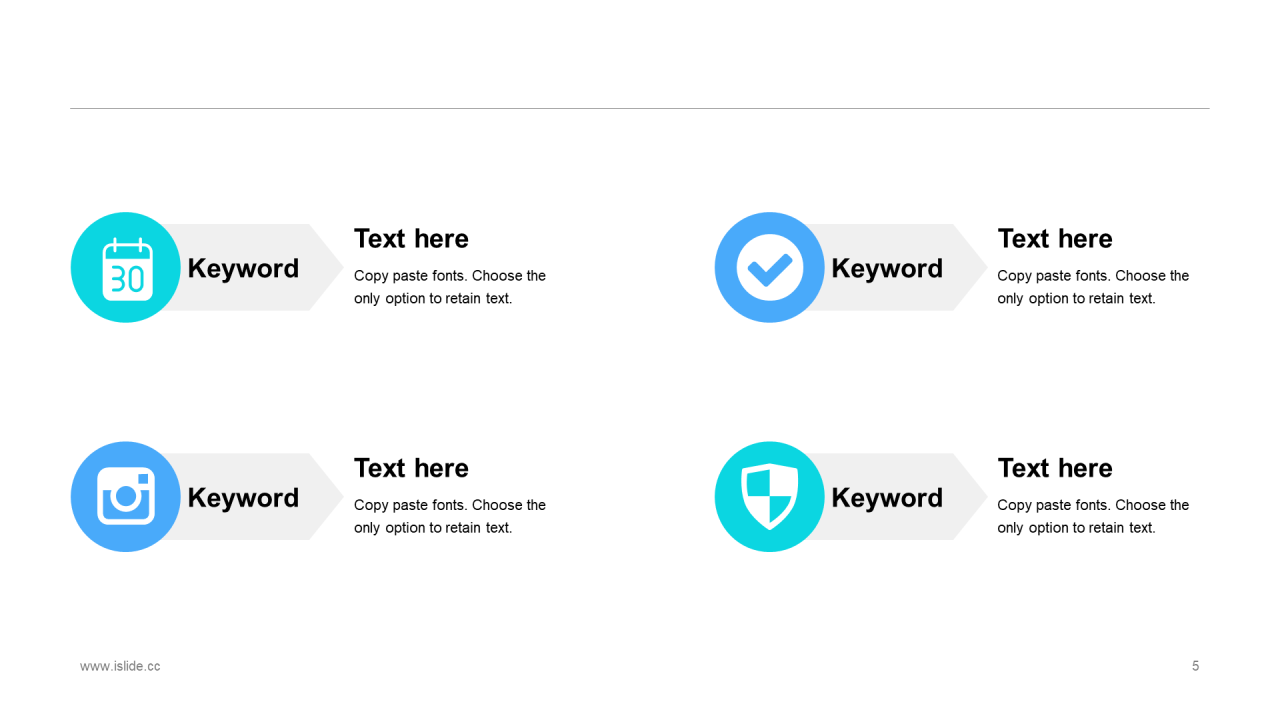The image size is (1280, 720).
Task: Select the blue checkmark circle icon
Action: (770, 268)
